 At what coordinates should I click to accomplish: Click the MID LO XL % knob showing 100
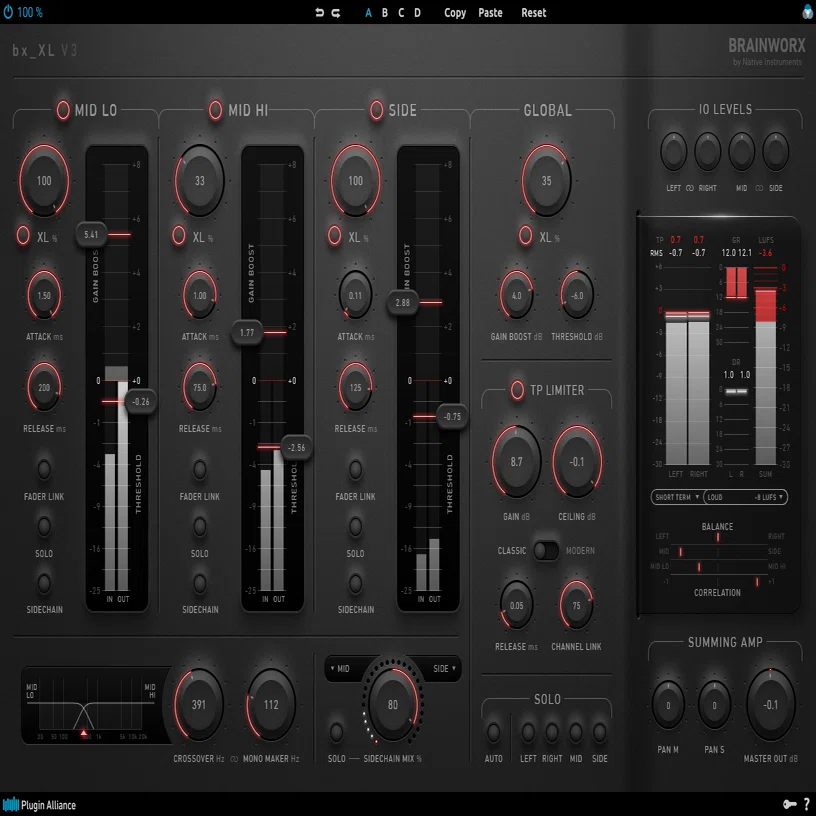click(44, 181)
